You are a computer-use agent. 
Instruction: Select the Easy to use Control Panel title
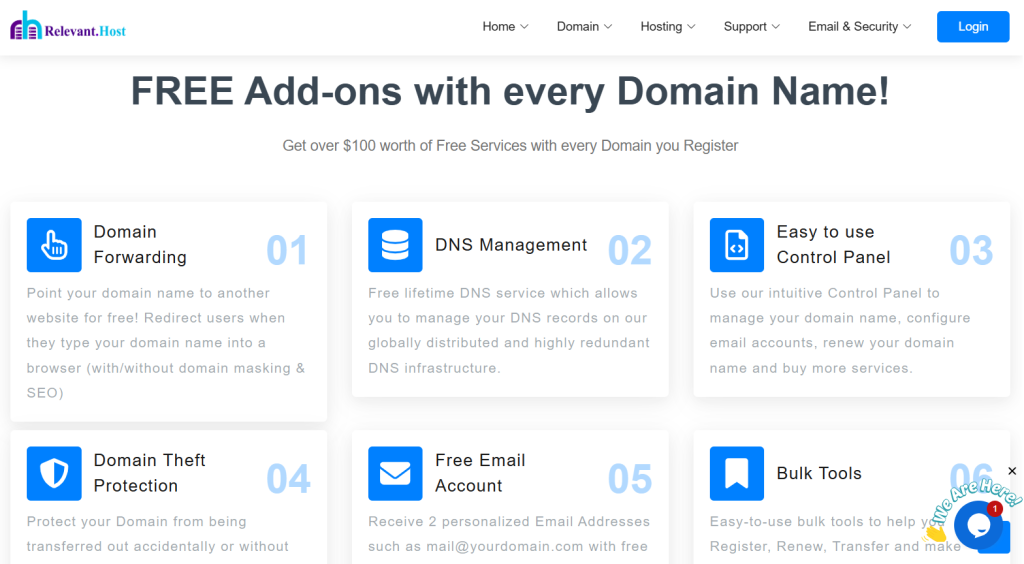coord(833,245)
